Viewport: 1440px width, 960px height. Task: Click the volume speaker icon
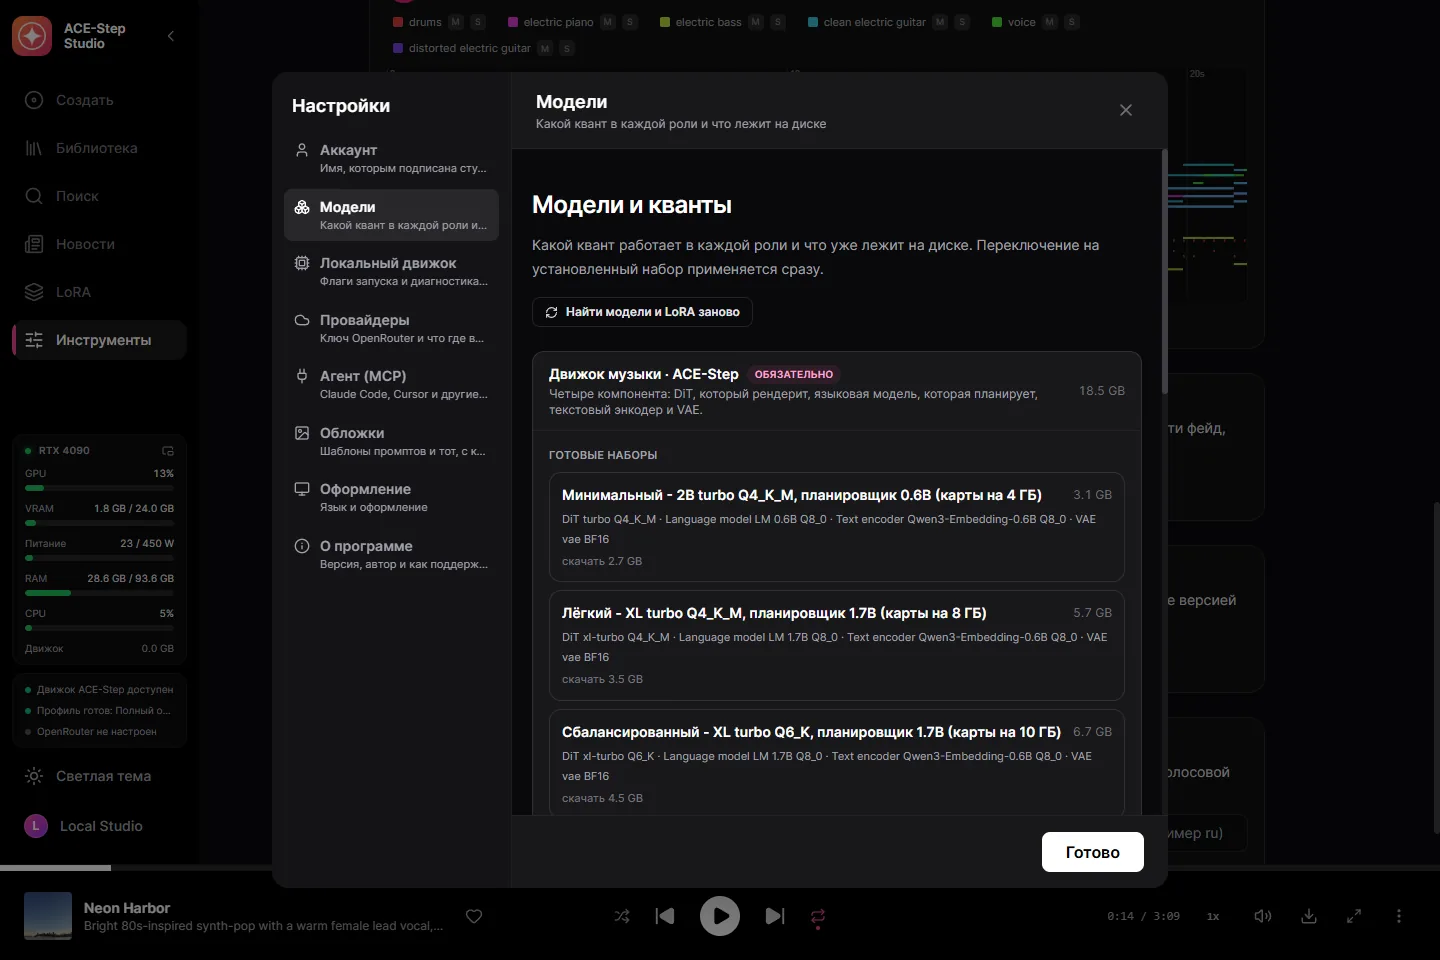1263,916
